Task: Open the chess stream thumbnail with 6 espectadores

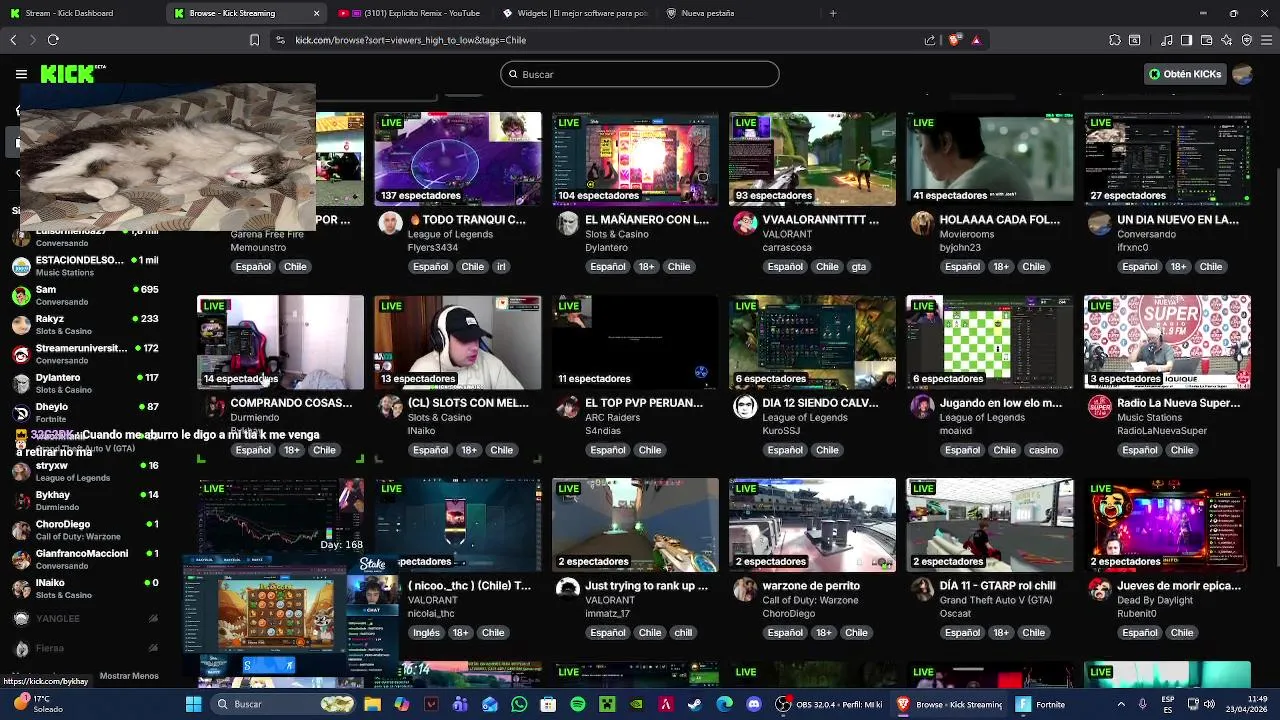Action: coord(989,341)
